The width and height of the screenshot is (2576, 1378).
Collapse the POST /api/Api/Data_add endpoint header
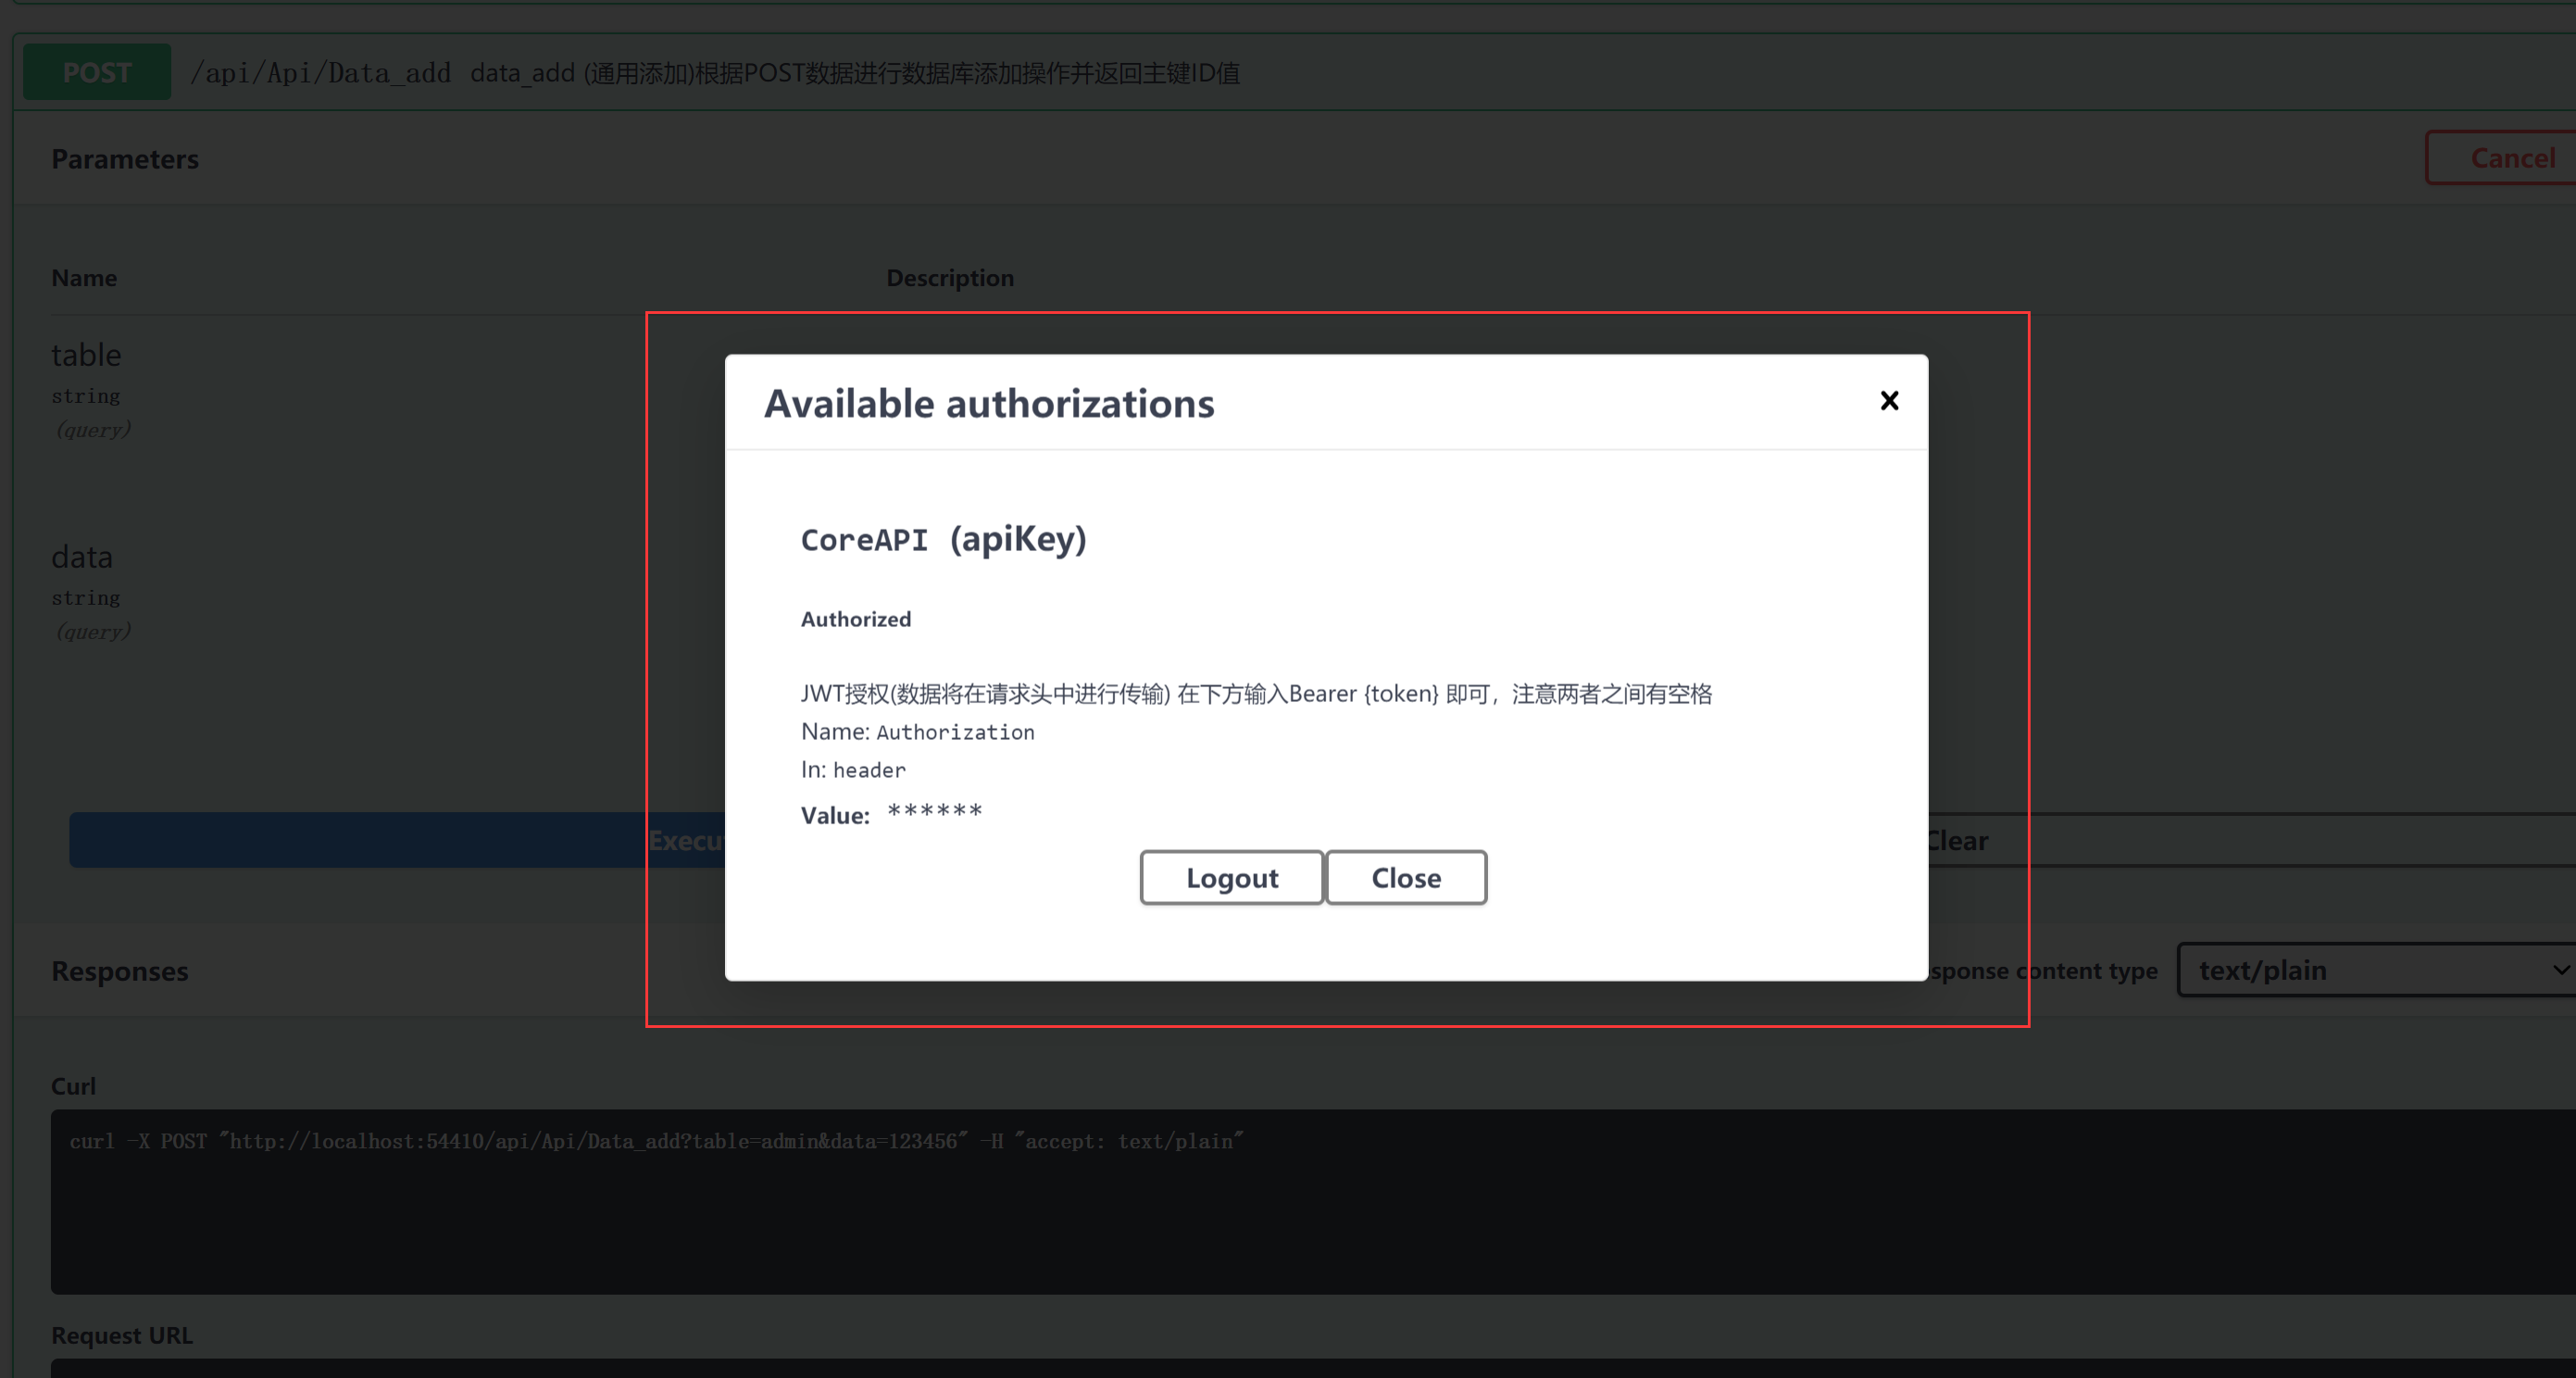coord(1294,72)
